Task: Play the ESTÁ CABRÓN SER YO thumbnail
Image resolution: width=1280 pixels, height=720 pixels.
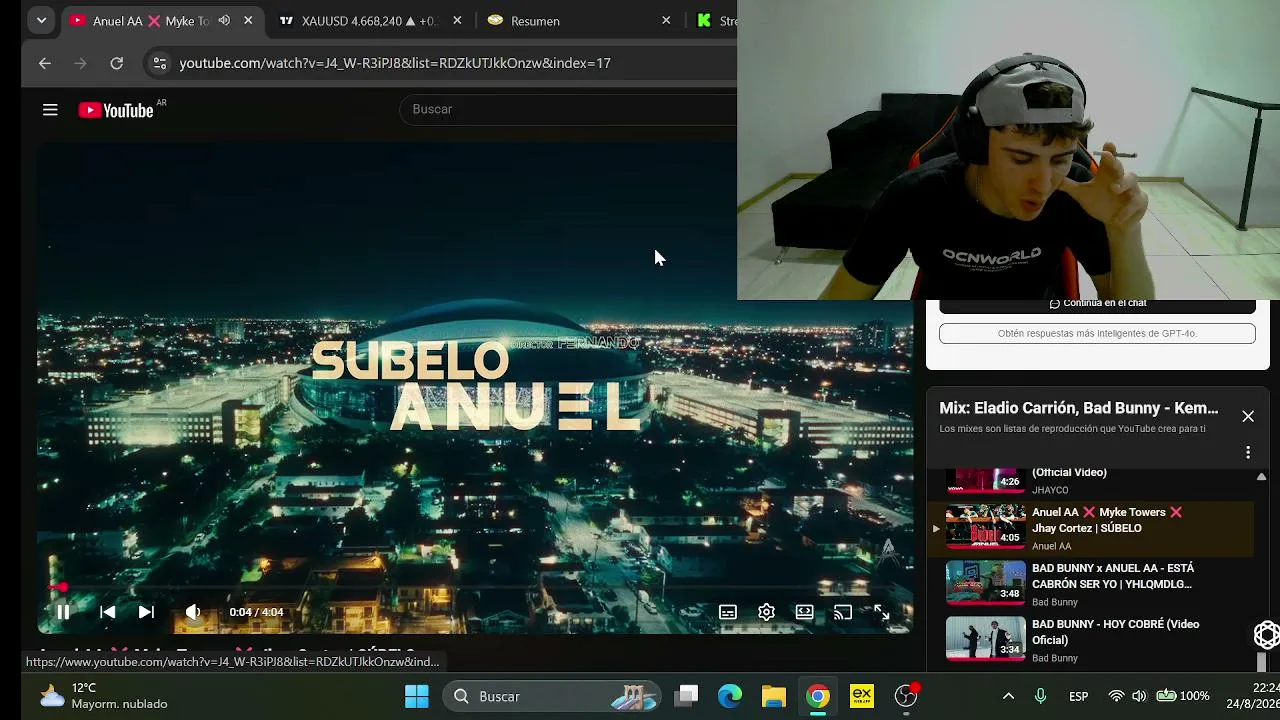Action: tap(986, 583)
